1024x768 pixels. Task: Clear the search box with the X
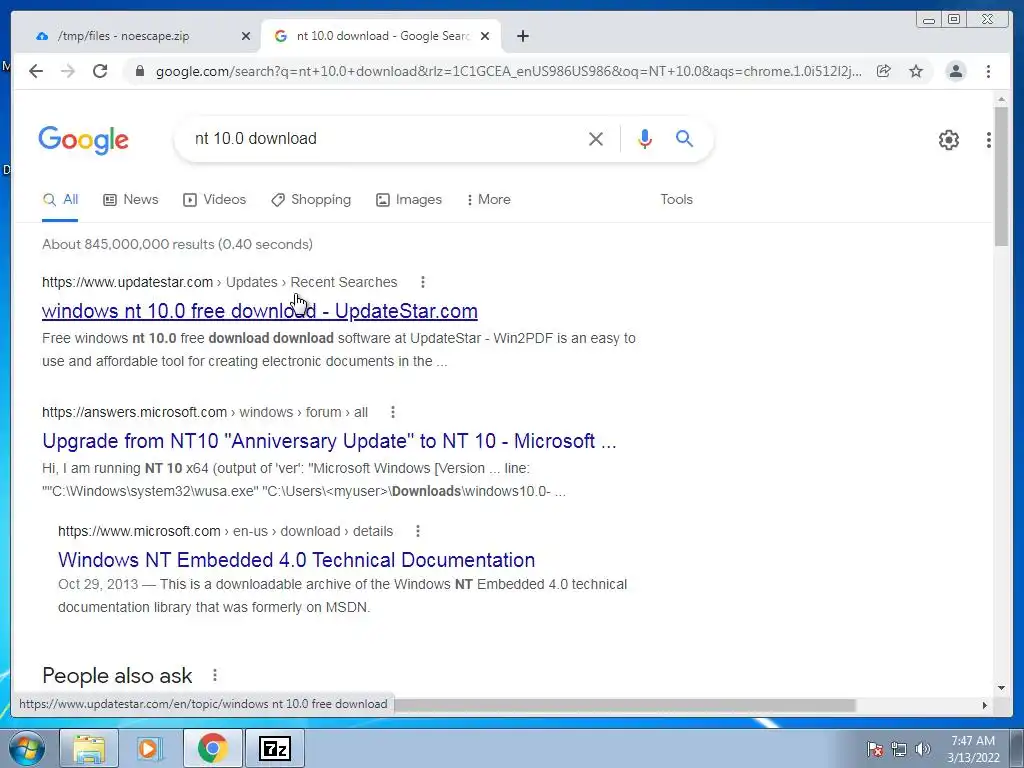596,138
